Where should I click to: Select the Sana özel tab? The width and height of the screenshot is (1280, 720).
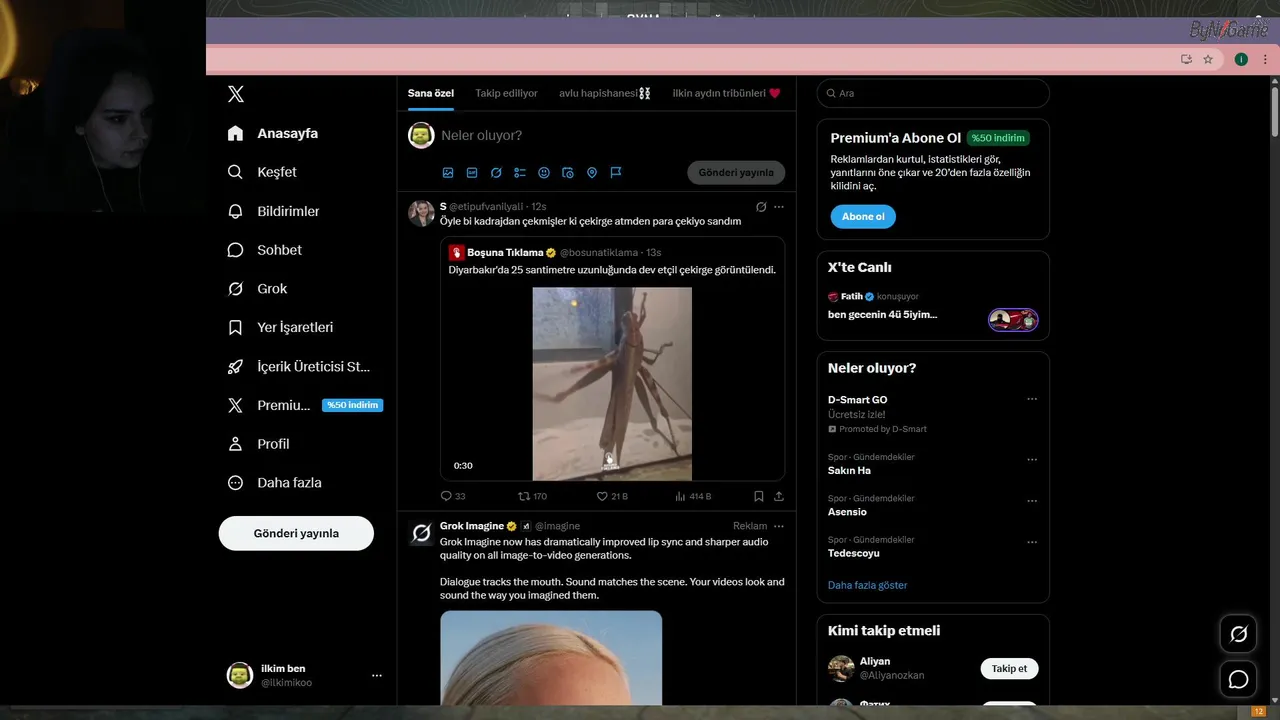(431, 93)
